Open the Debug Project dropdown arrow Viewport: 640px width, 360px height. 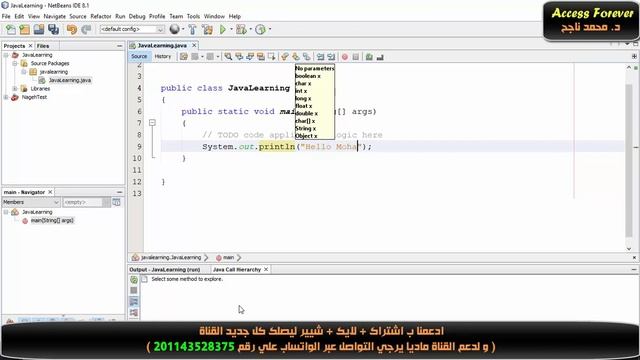[250, 29]
